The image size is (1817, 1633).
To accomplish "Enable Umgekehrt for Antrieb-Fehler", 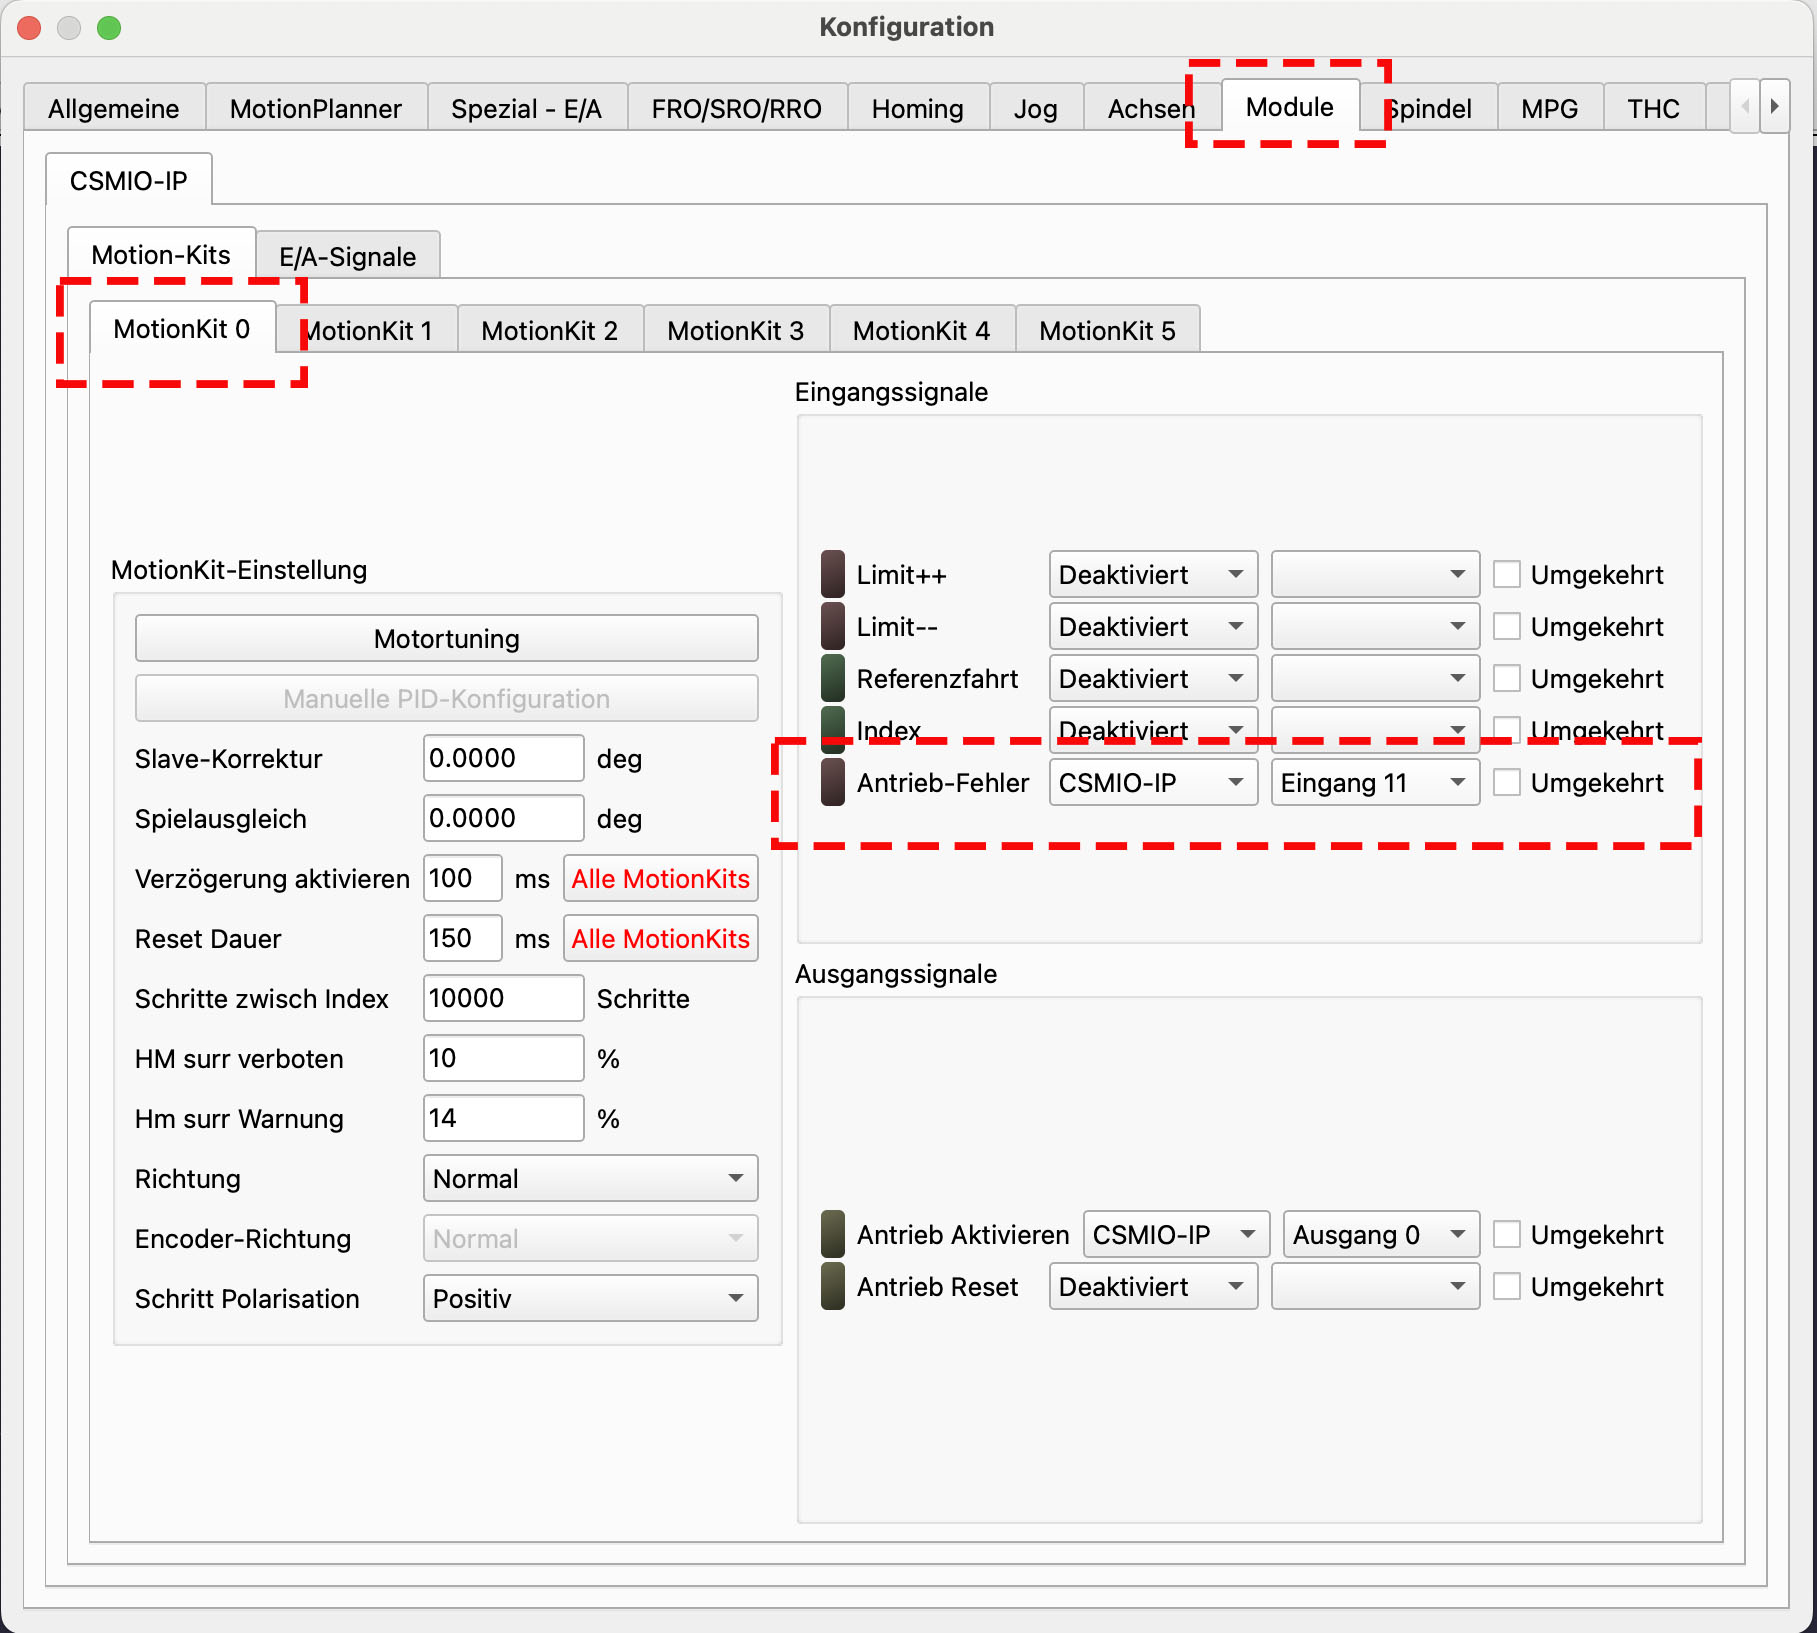I will click(x=1506, y=783).
